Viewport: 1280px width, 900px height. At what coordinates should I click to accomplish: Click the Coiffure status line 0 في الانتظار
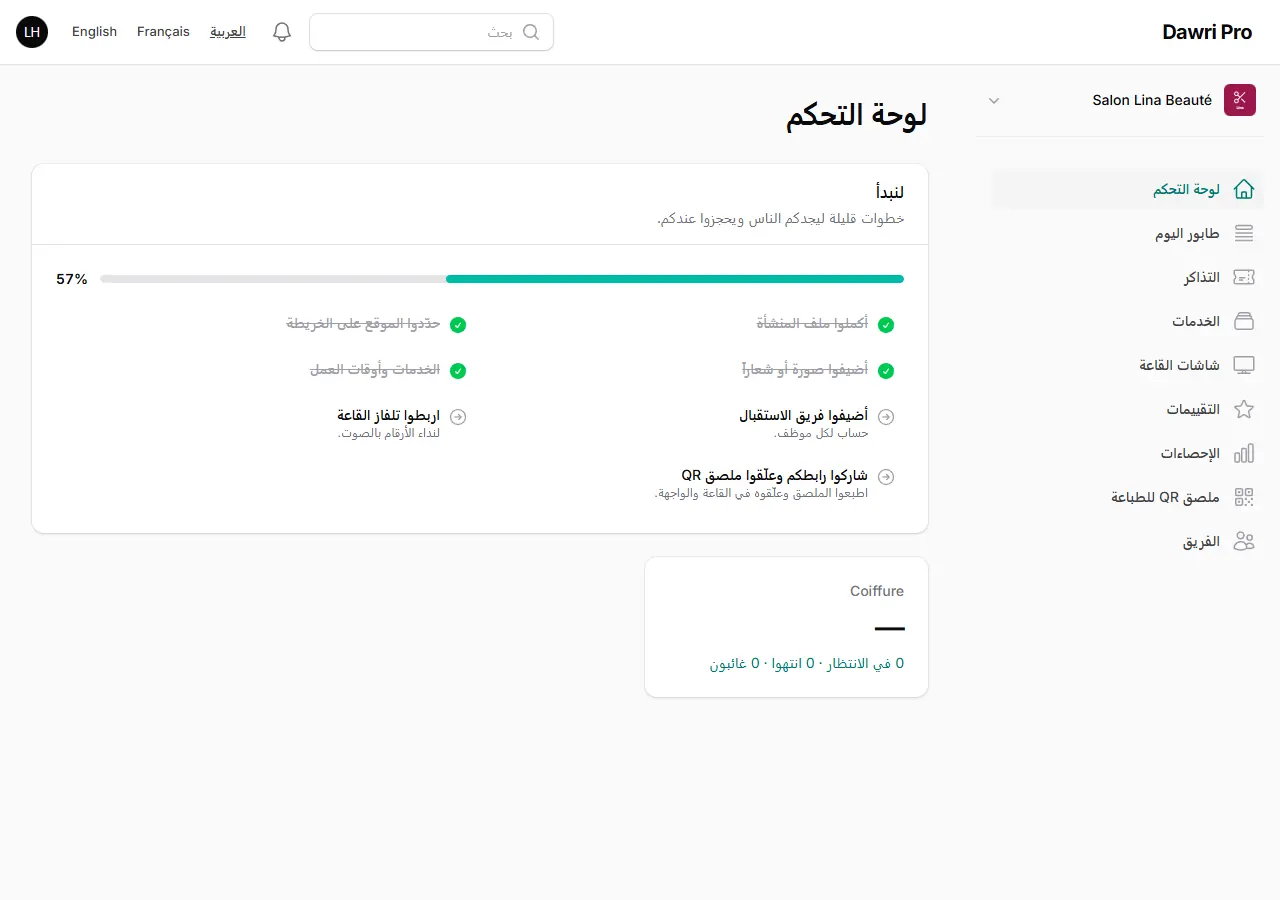tap(807, 663)
